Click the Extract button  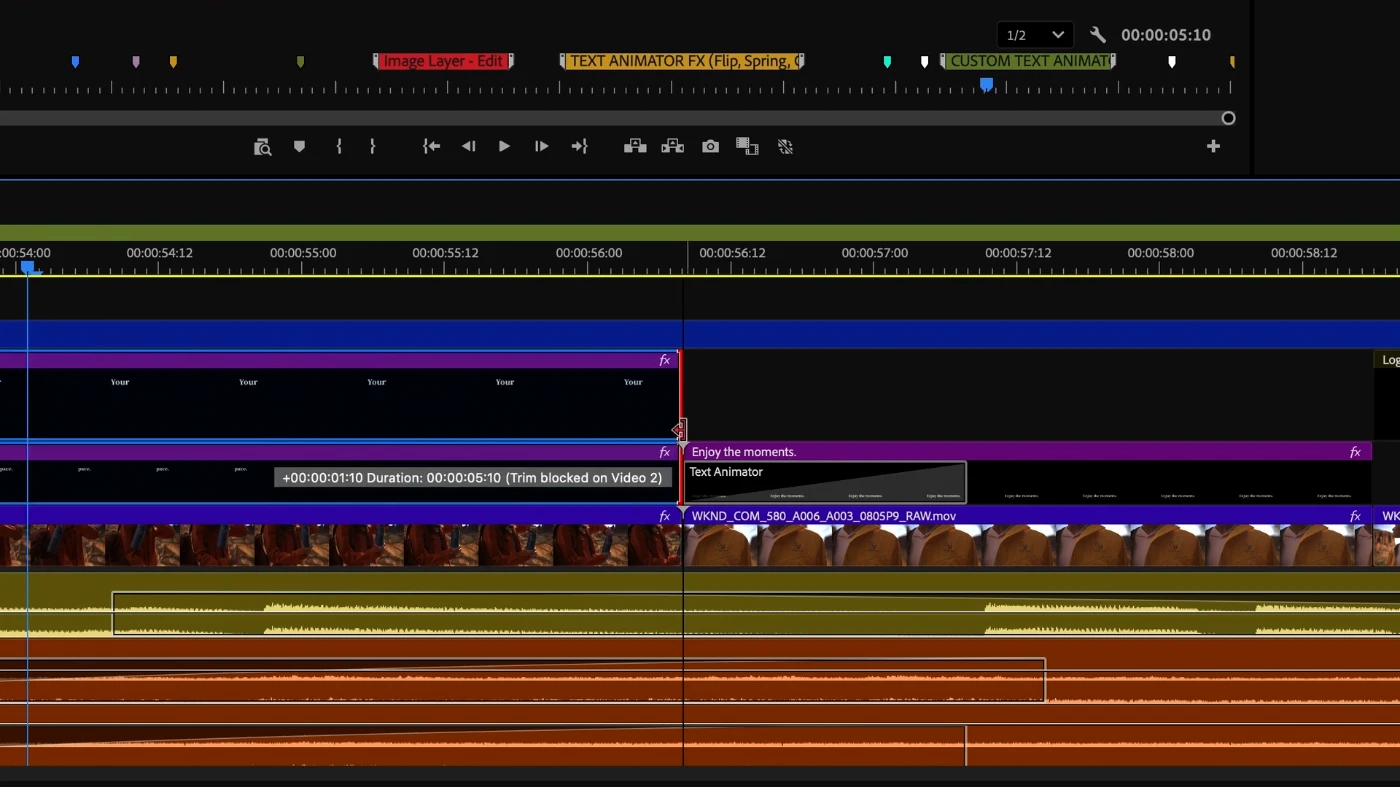[x=672, y=147]
